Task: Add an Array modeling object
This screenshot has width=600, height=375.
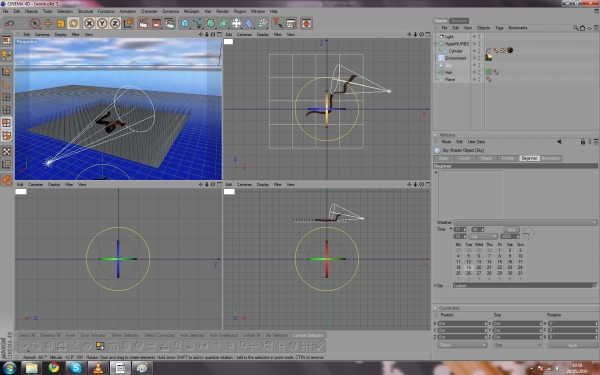Action: coord(223,23)
